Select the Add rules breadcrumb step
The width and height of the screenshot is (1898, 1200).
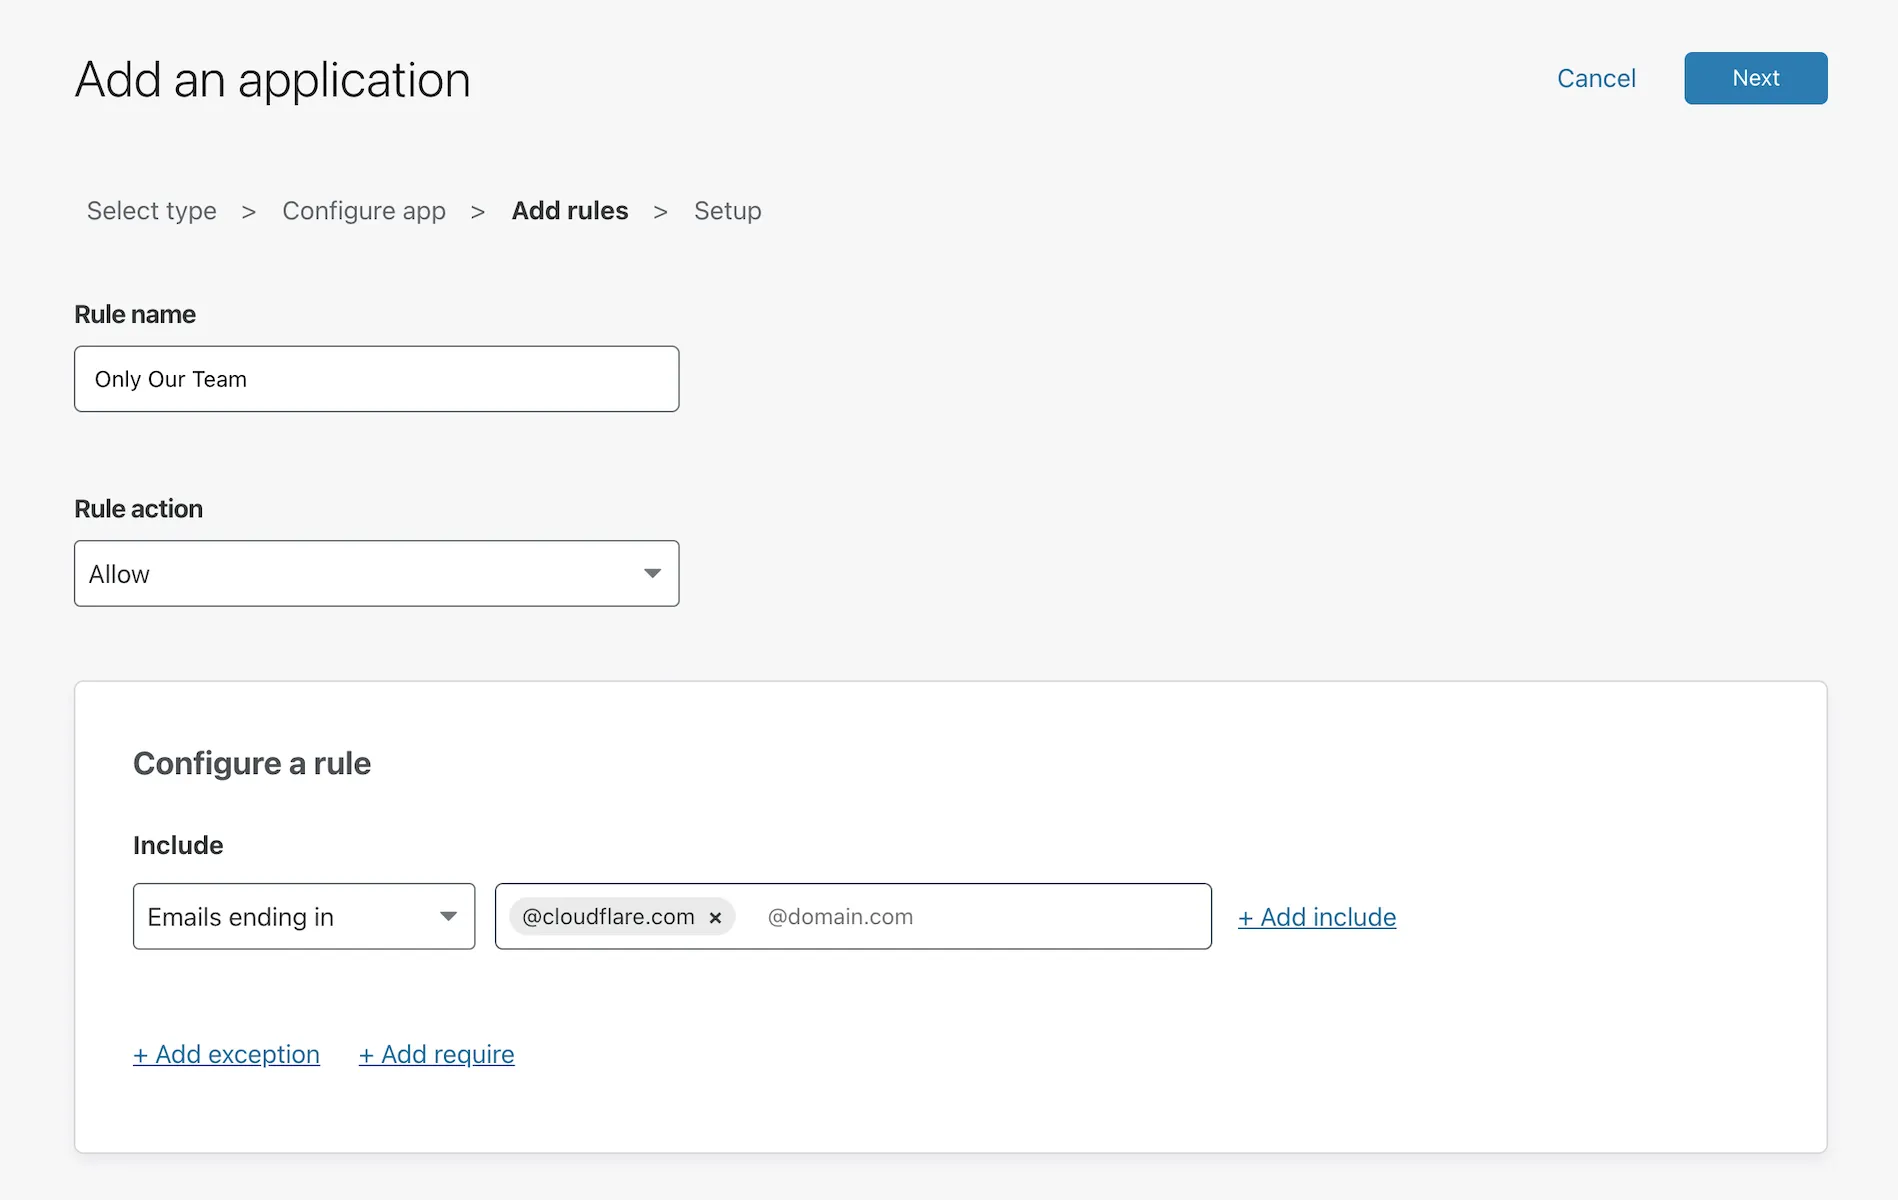pos(569,211)
